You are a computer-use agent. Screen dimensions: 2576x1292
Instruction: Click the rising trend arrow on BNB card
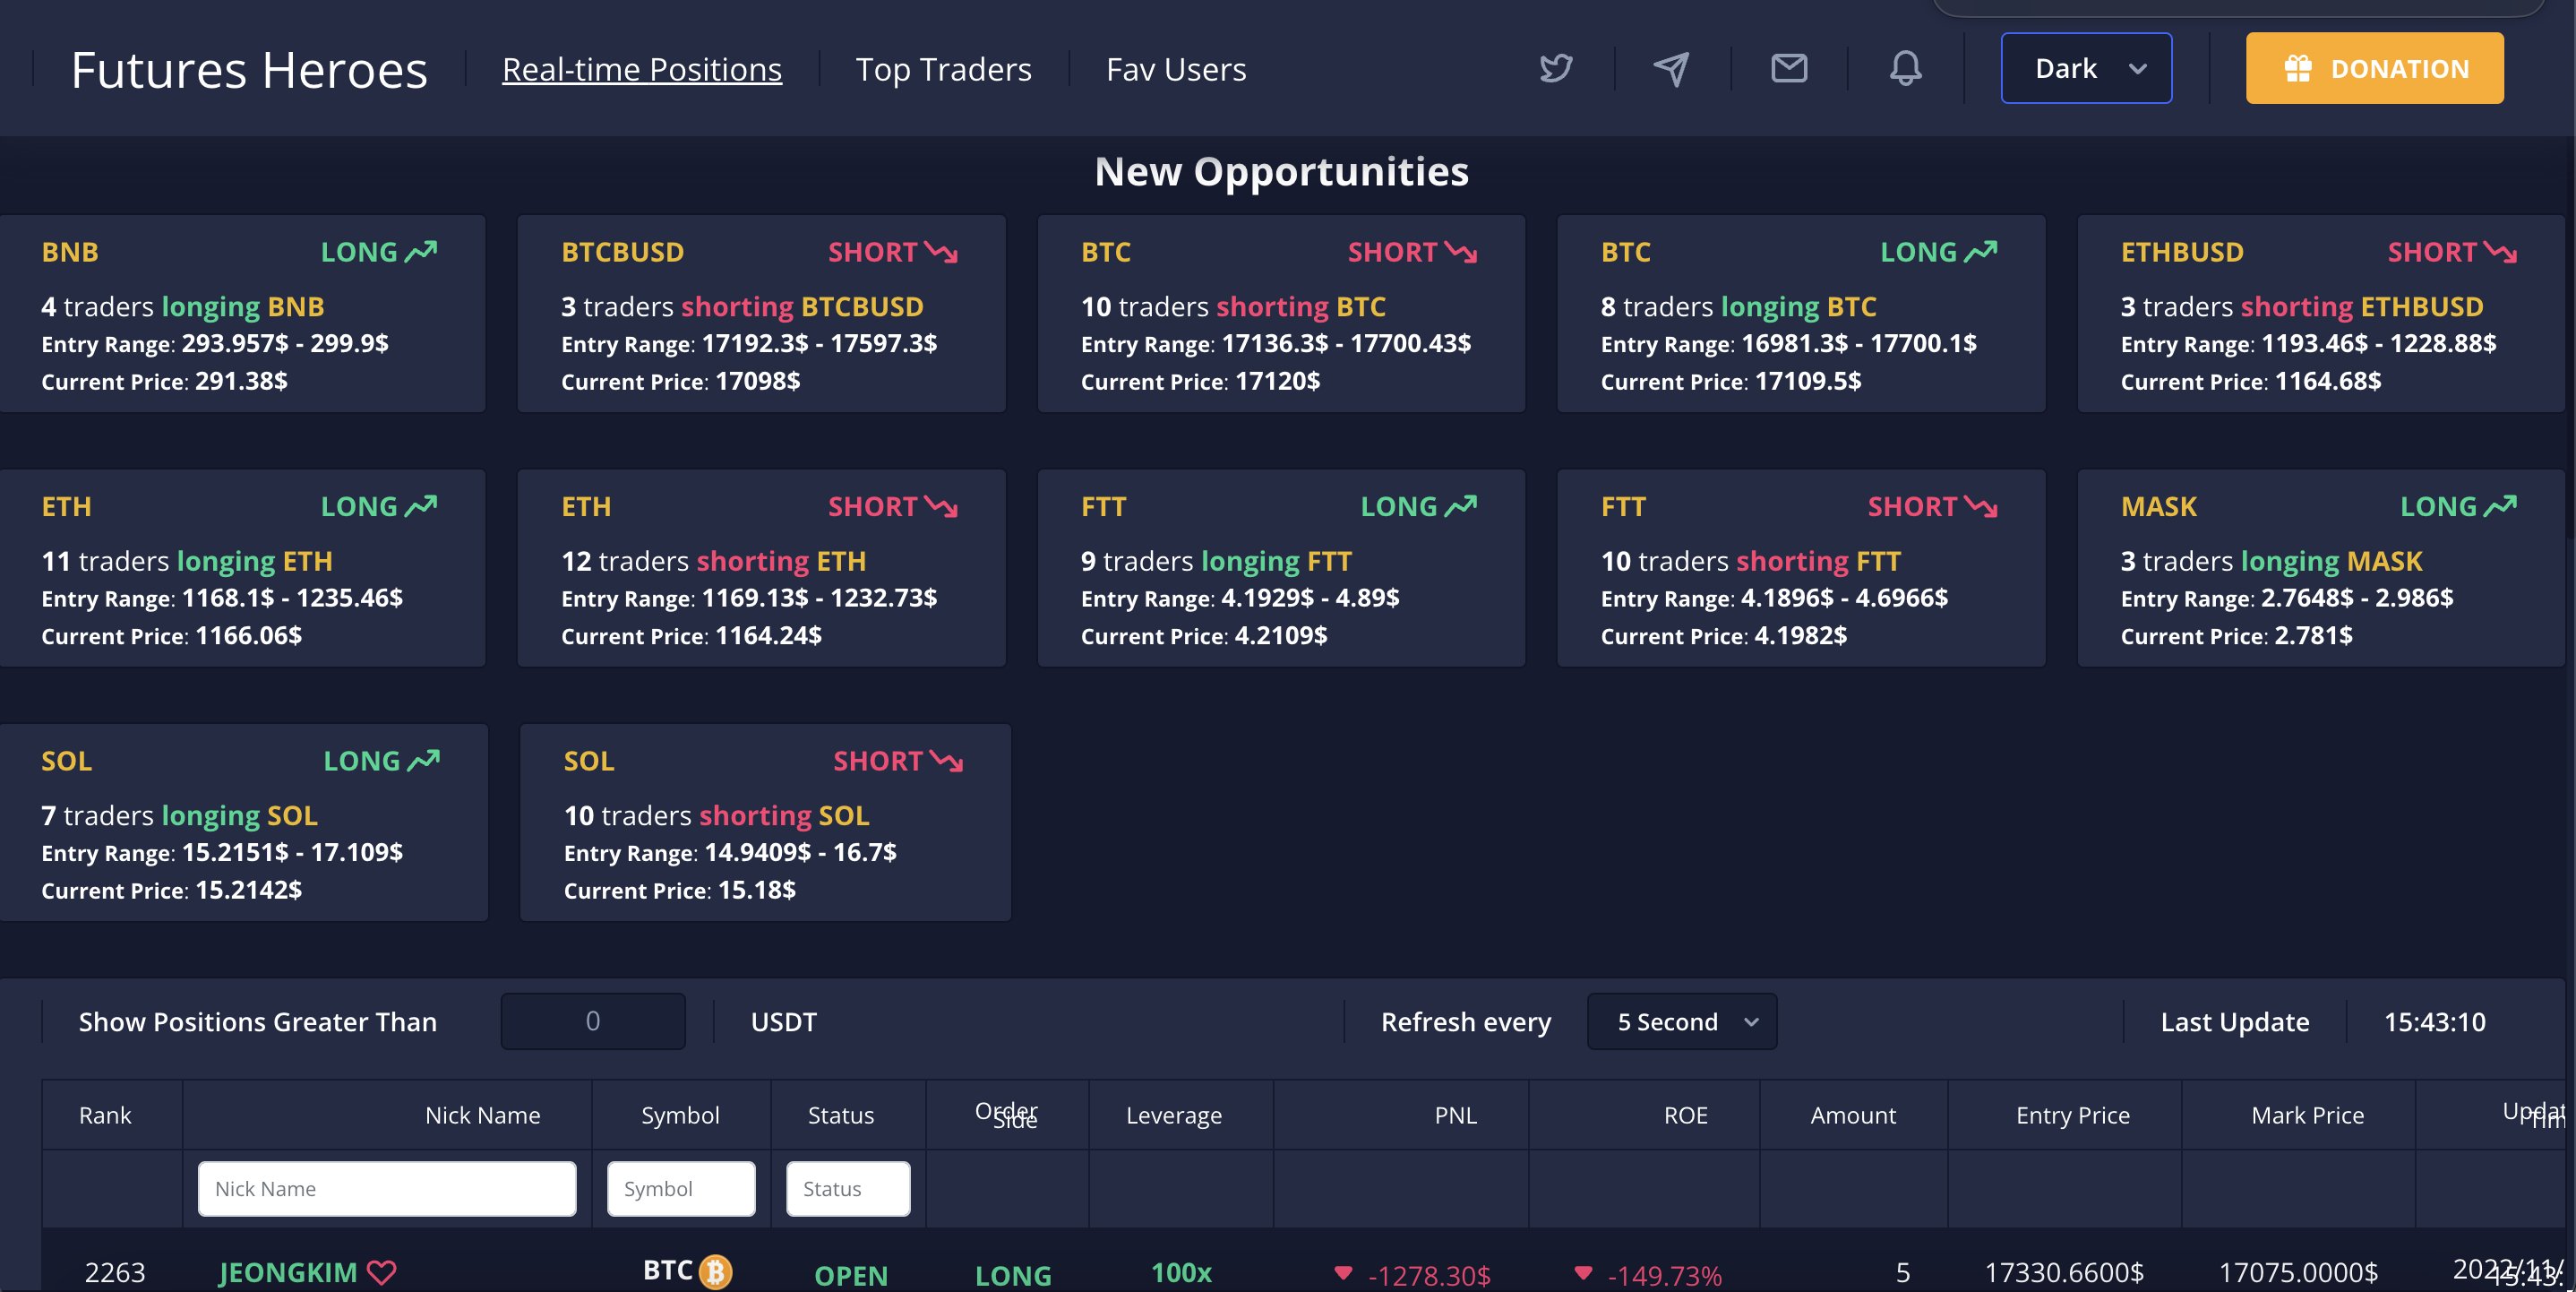[421, 251]
